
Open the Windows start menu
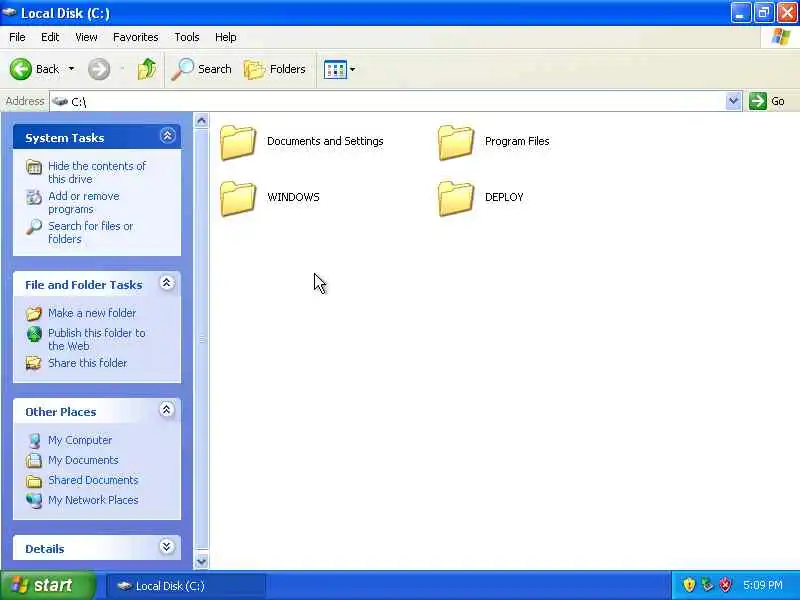47,585
